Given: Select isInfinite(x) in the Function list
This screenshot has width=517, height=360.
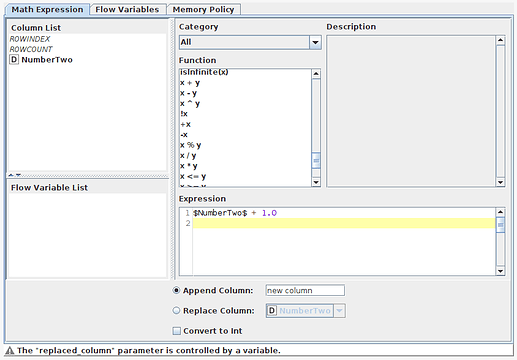Looking at the screenshot, I should coord(204,72).
